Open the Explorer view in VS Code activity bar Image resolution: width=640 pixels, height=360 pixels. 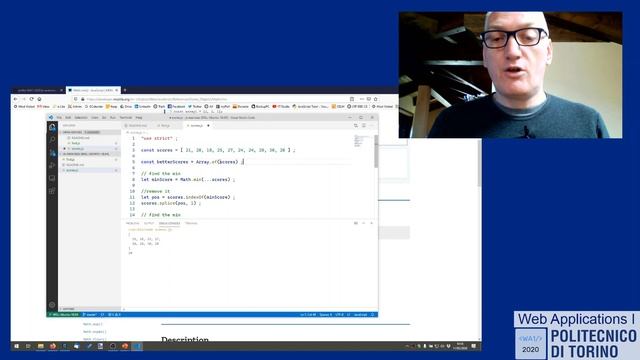(x=52, y=127)
